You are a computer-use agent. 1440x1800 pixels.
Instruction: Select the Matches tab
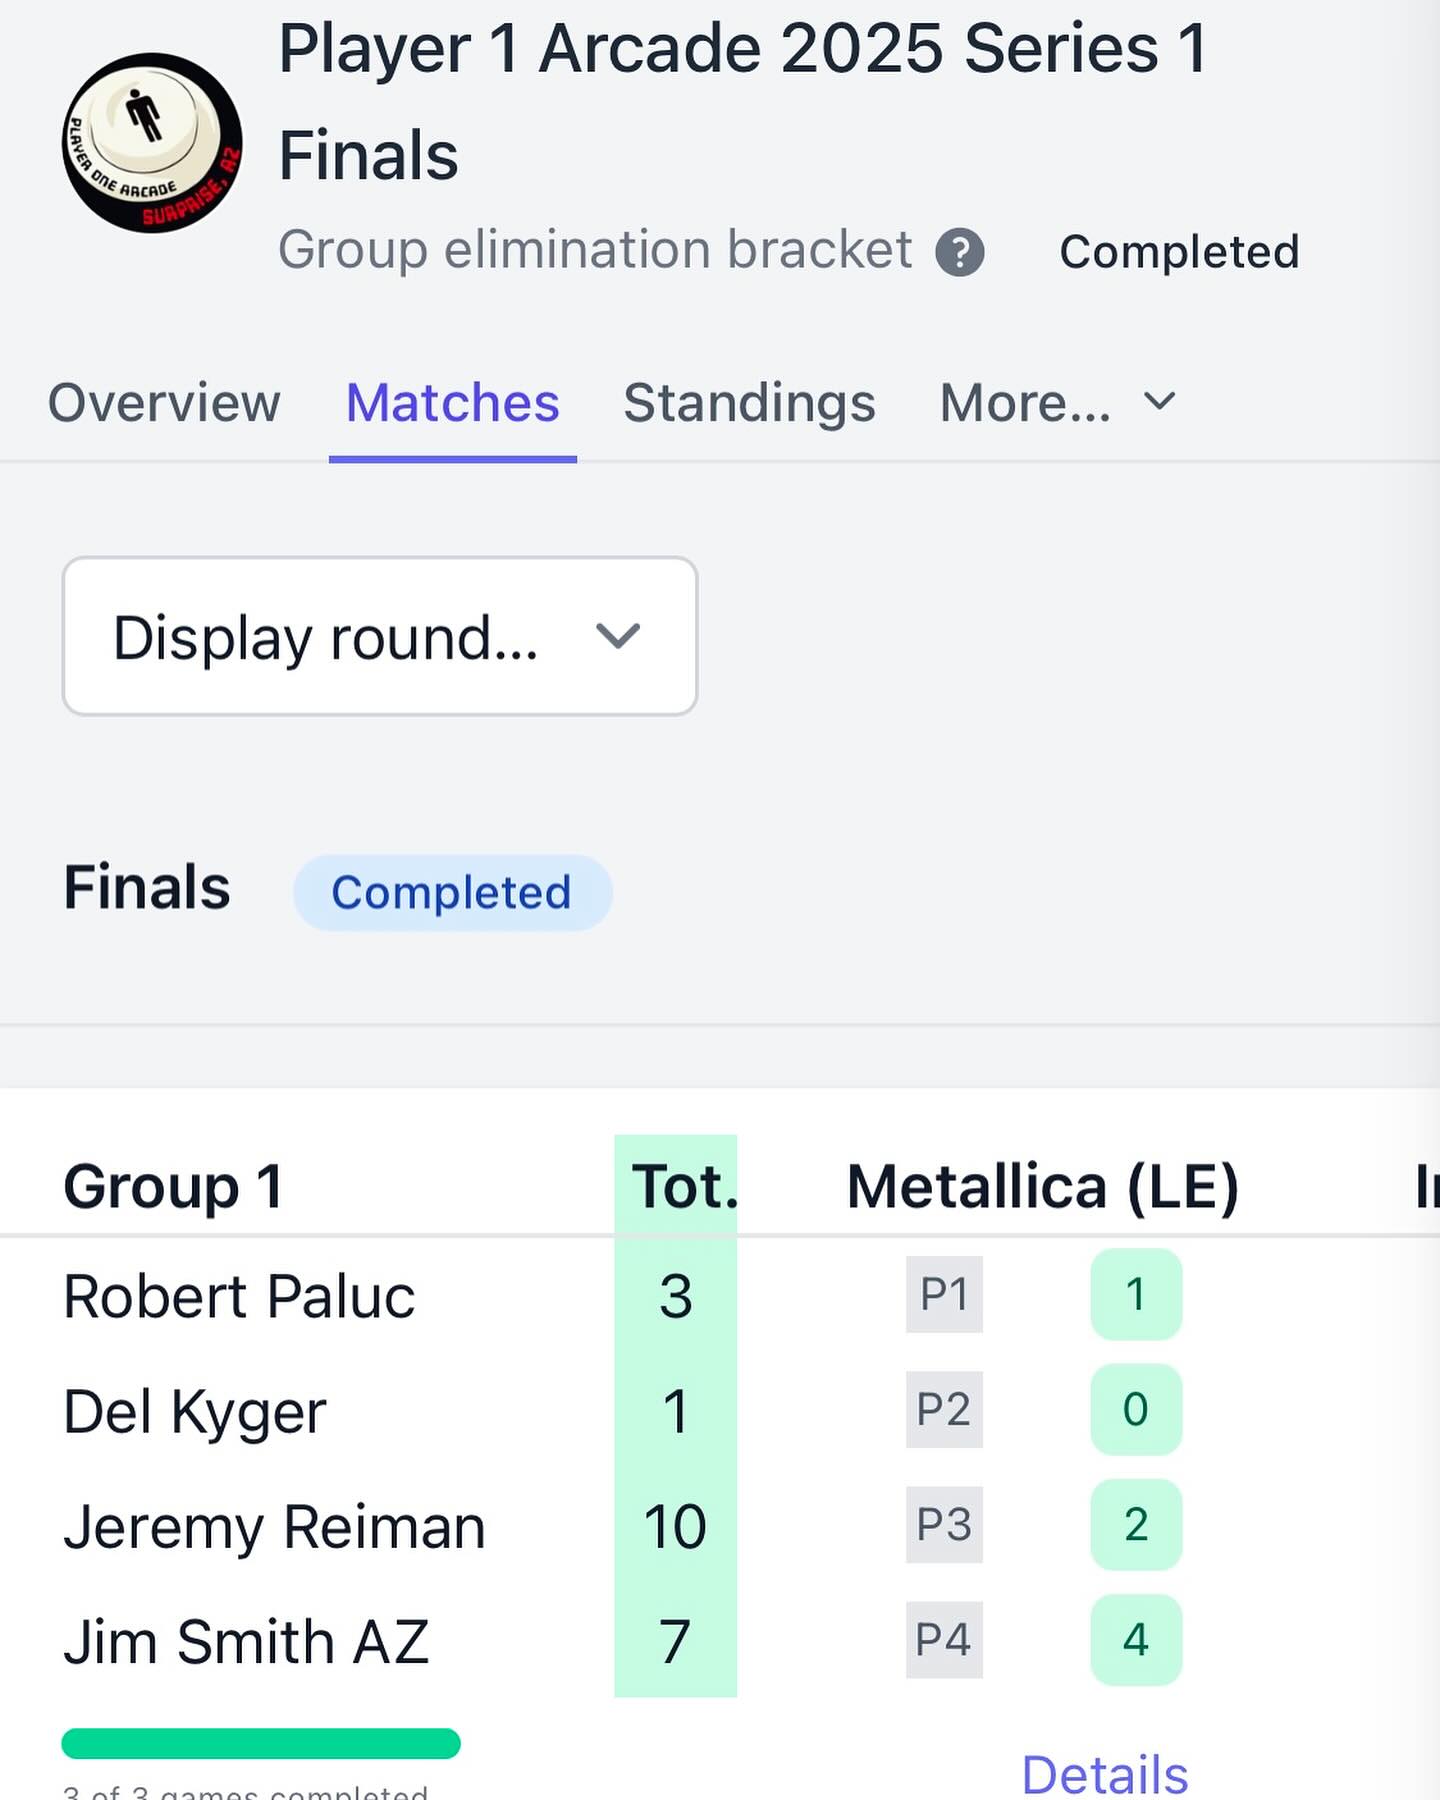pyautogui.click(x=453, y=402)
